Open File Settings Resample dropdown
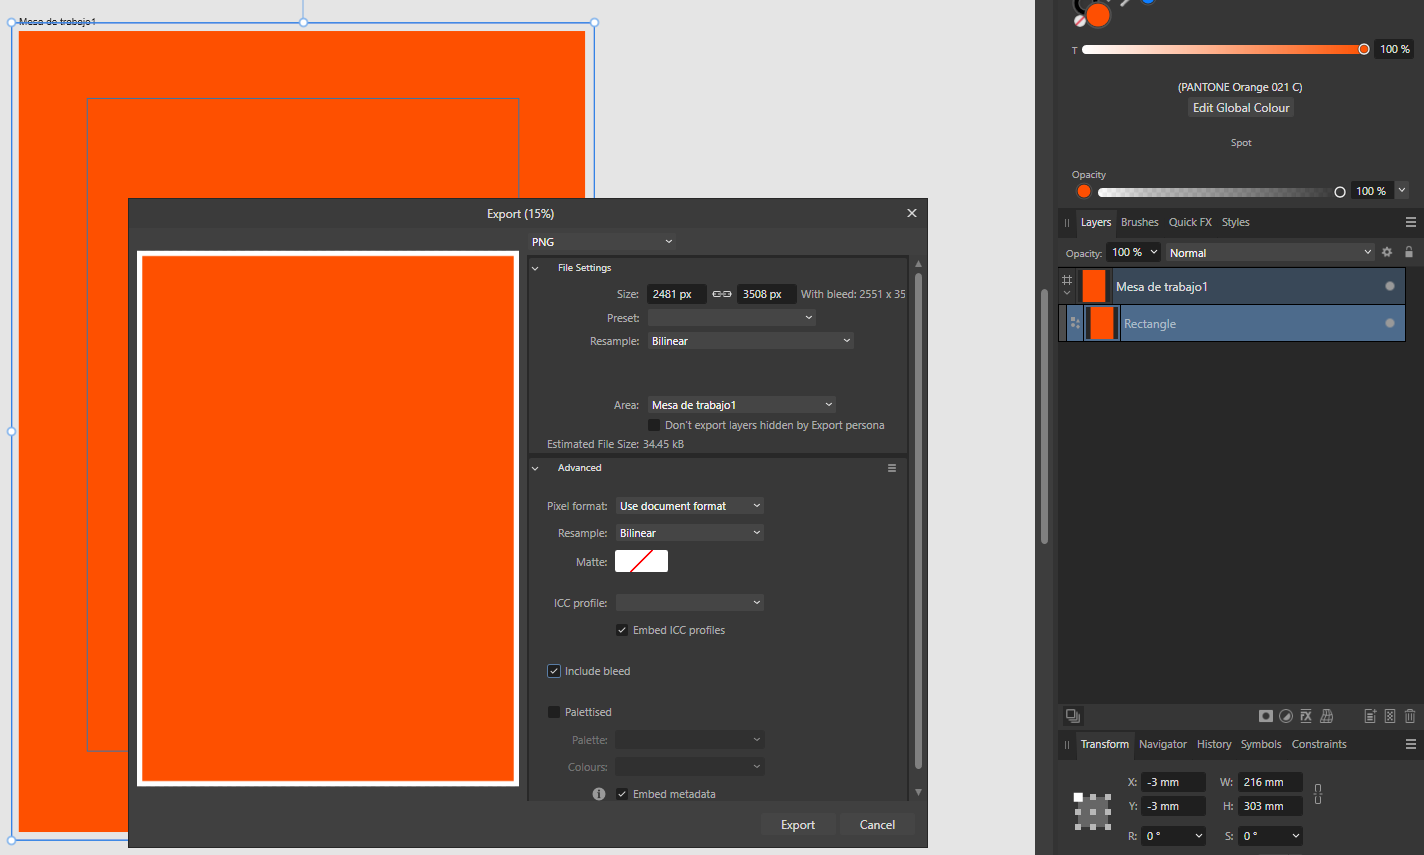Viewport: 1424px width, 855px height. 751,341
